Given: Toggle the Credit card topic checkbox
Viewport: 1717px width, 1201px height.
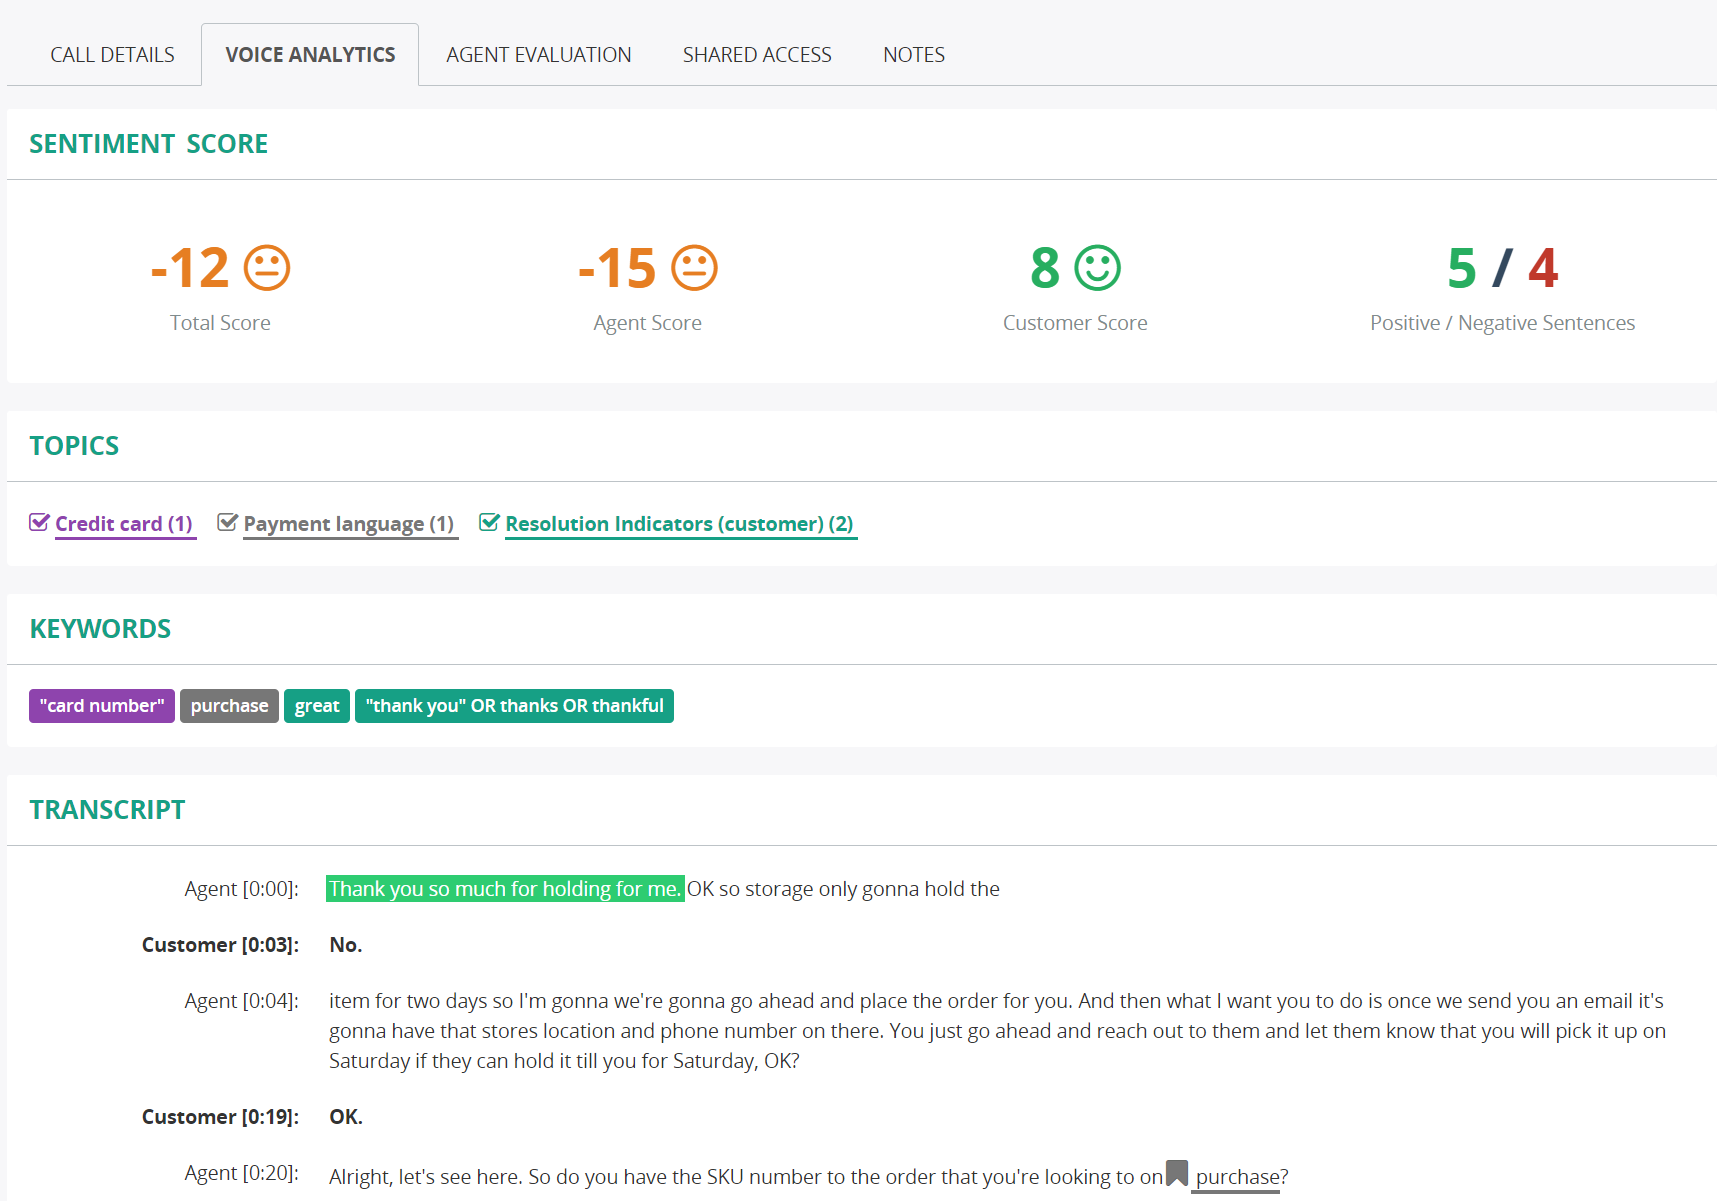Looking at the screenshot, I should (39, 523).
